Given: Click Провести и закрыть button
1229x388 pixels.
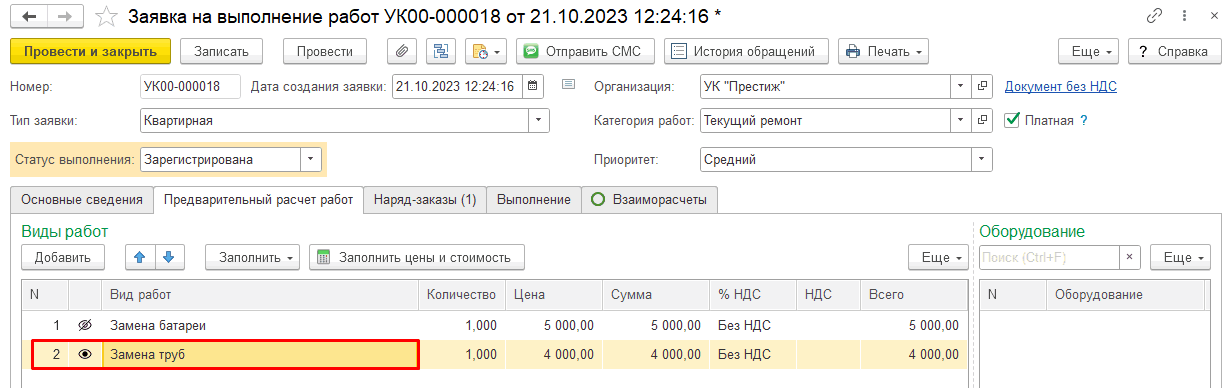Looking at the screenshot, I should [91, 51].
